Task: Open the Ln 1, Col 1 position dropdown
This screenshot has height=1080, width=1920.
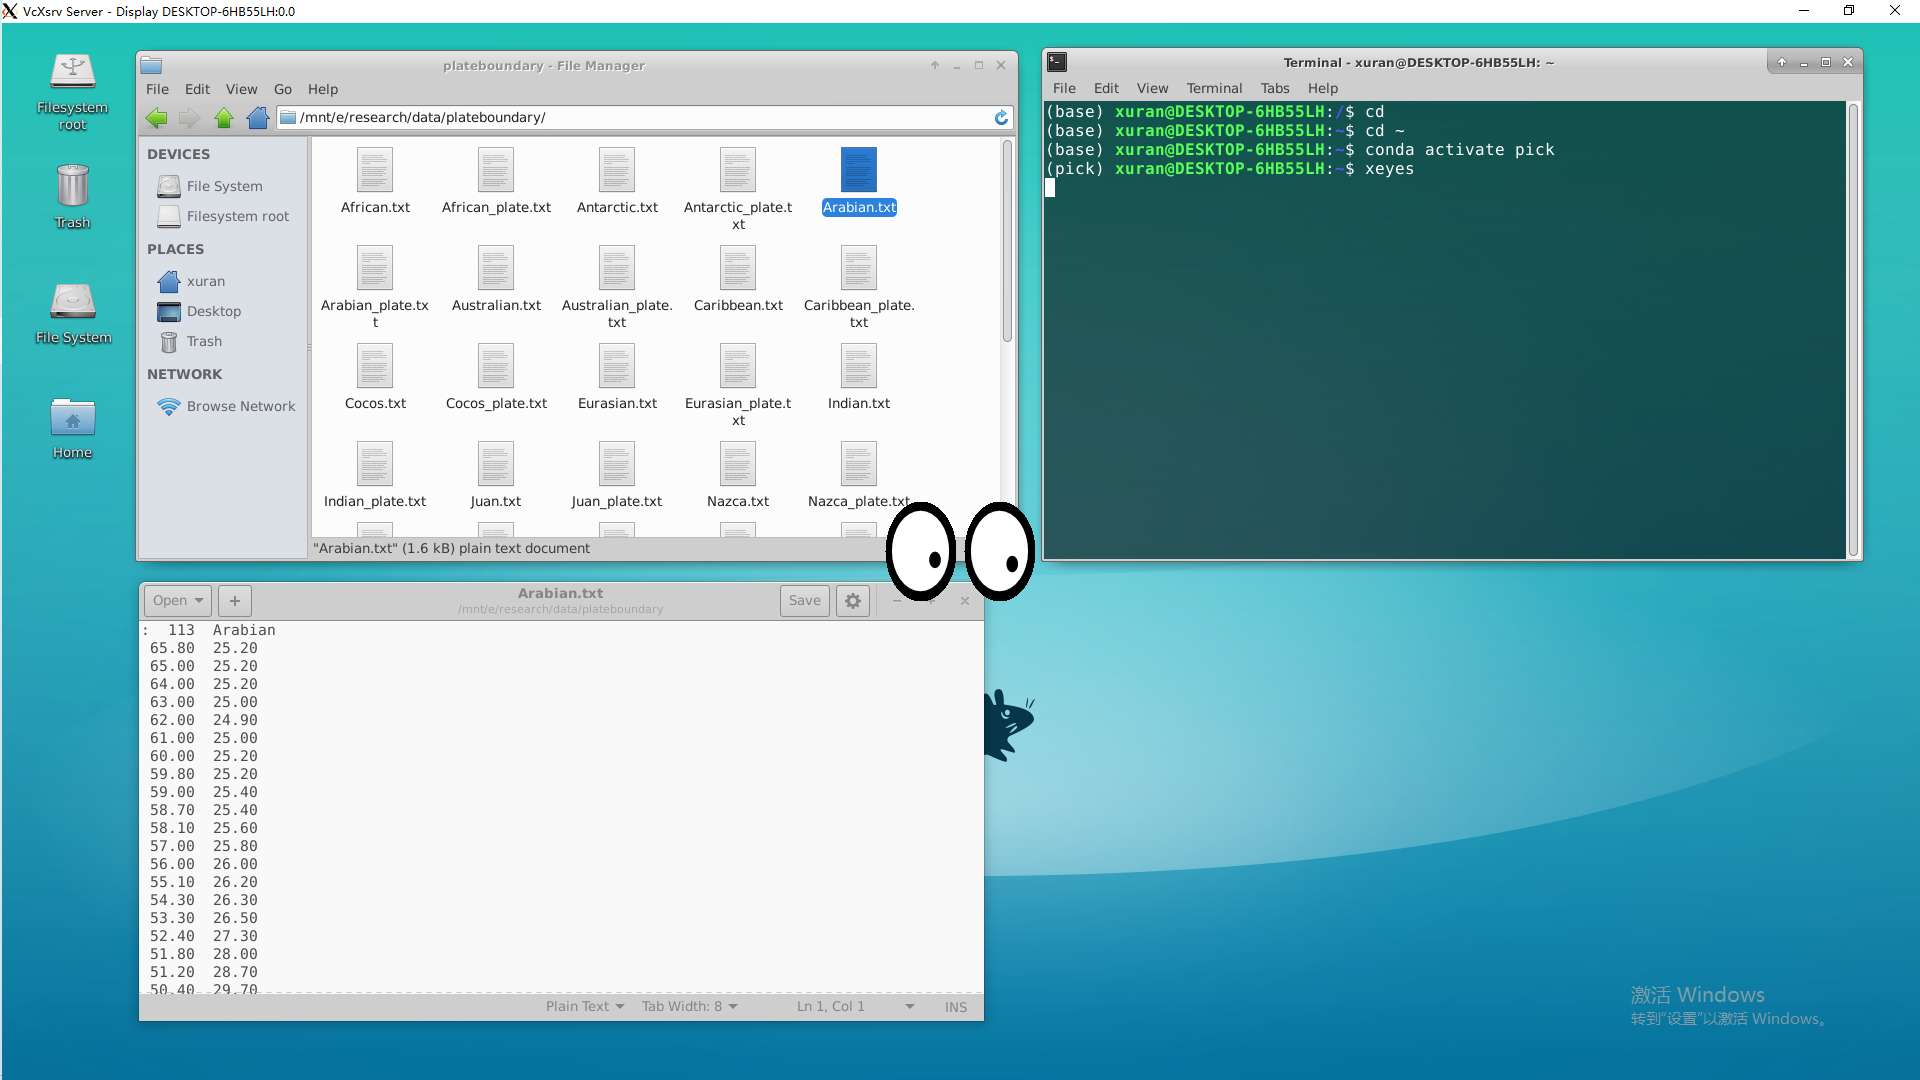Action: click(856, 1007)
